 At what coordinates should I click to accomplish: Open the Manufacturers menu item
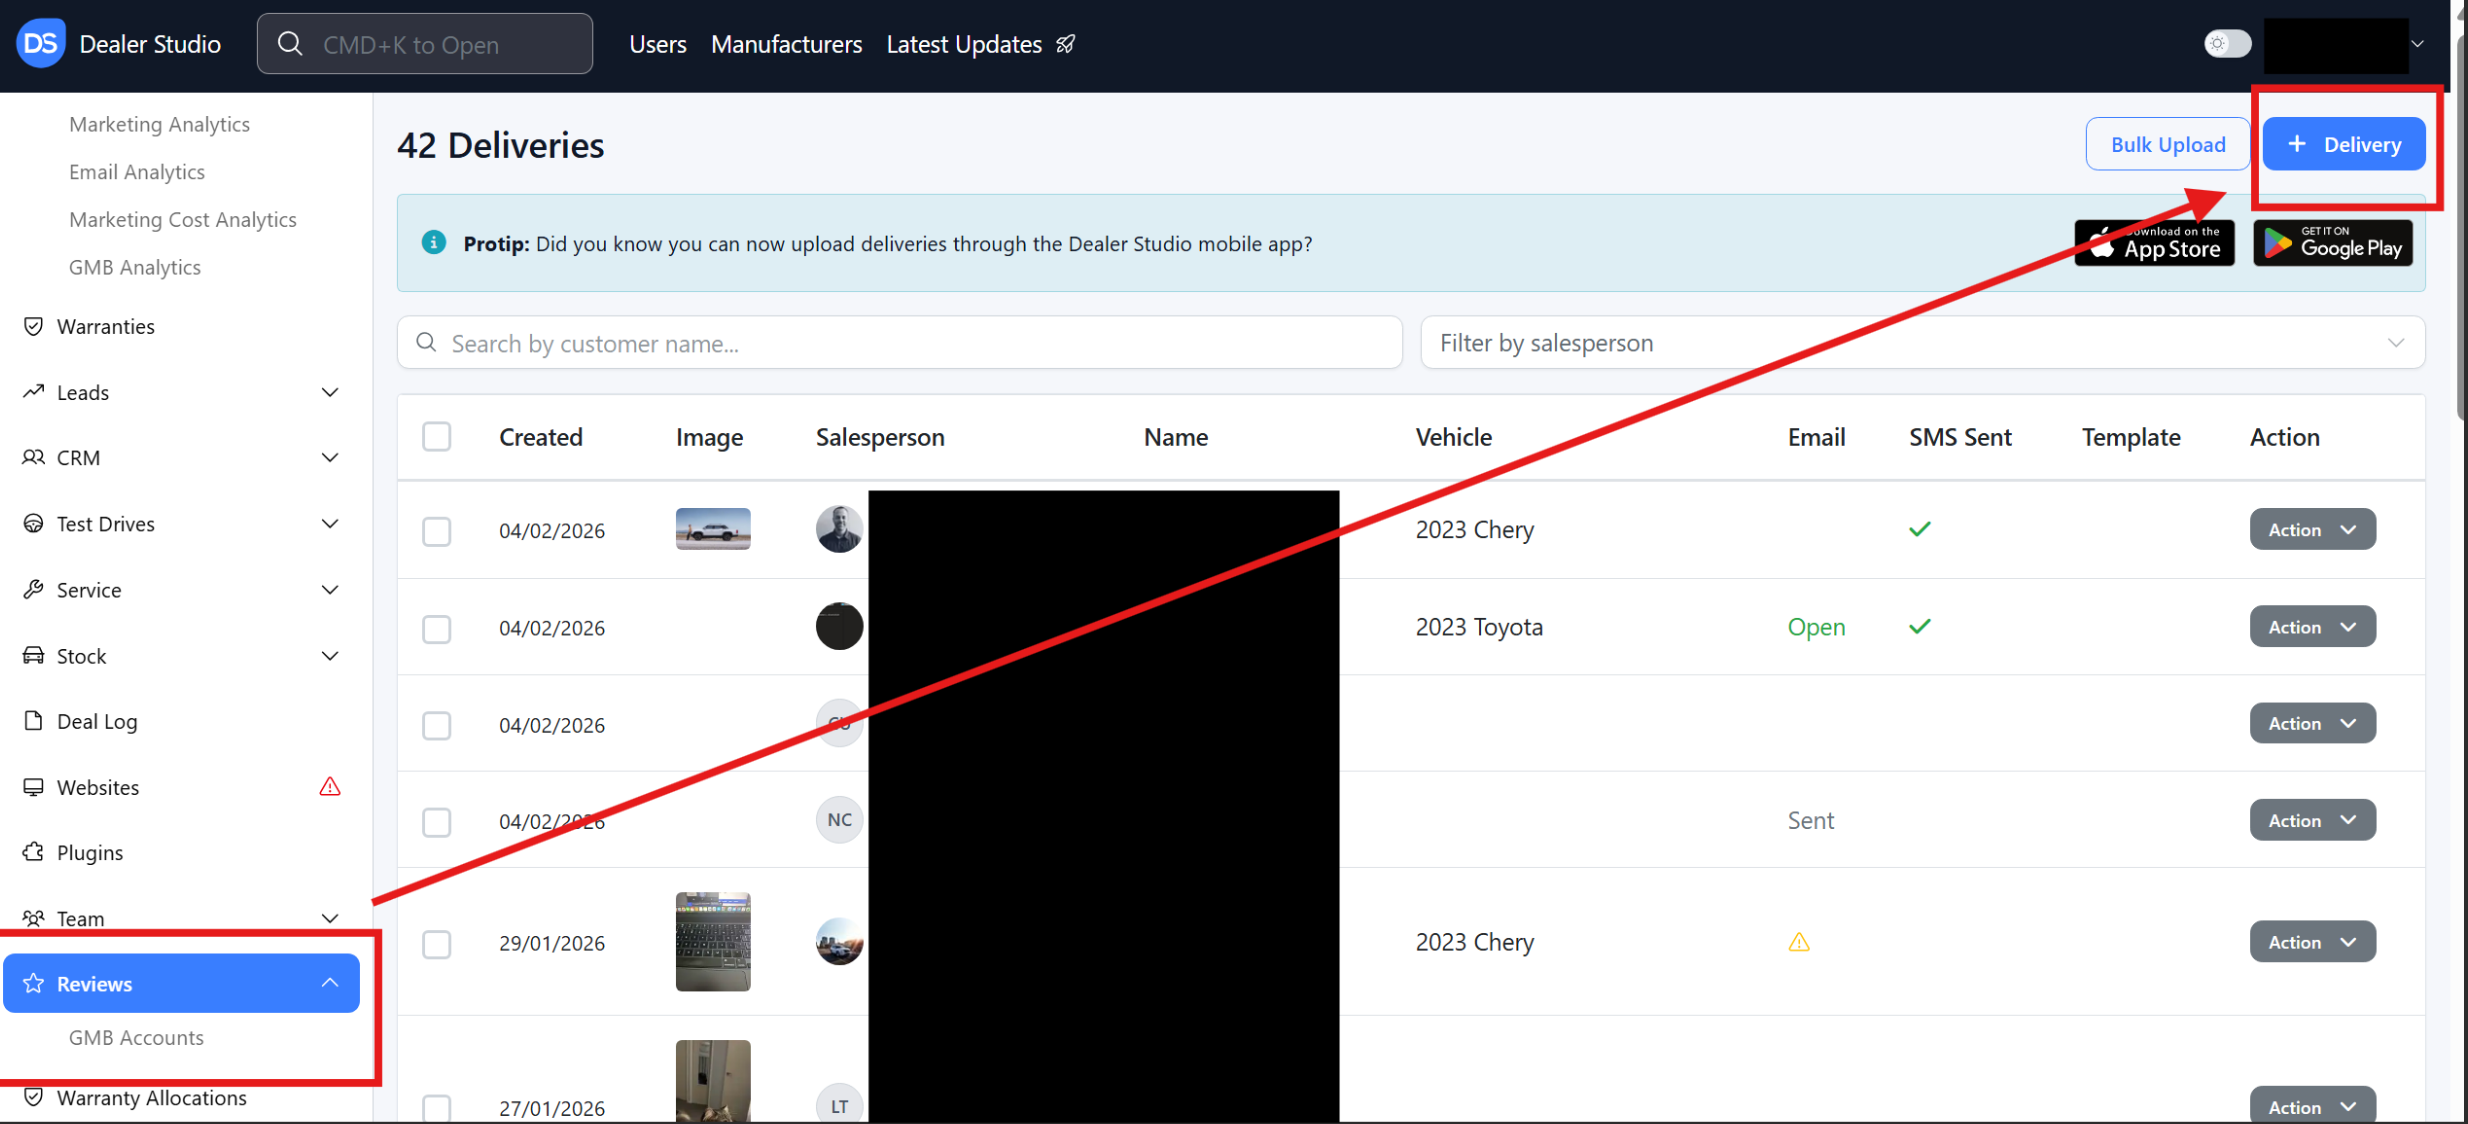786,44
